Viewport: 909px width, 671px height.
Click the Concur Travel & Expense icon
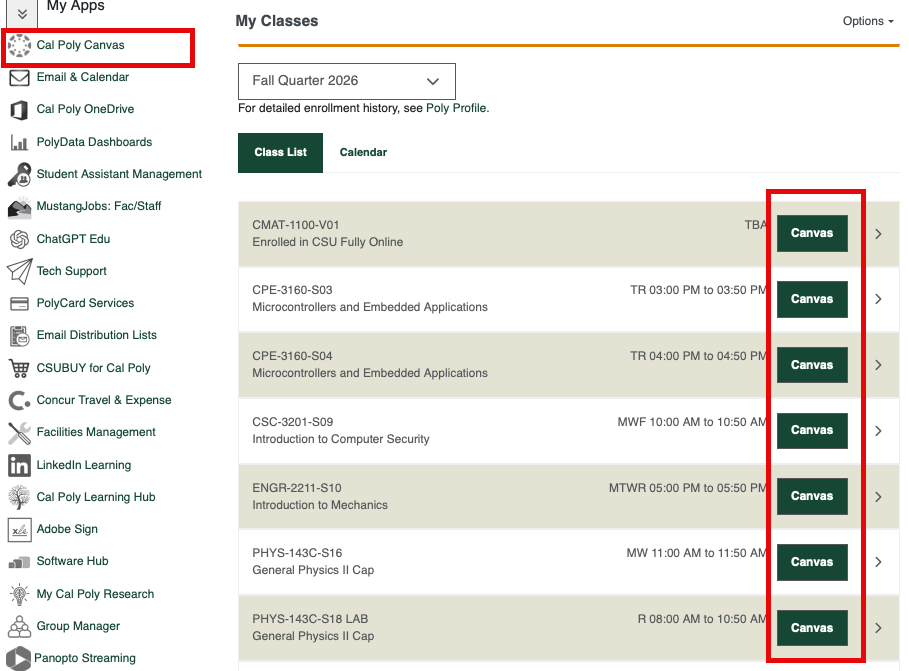(x=19, y=400)
